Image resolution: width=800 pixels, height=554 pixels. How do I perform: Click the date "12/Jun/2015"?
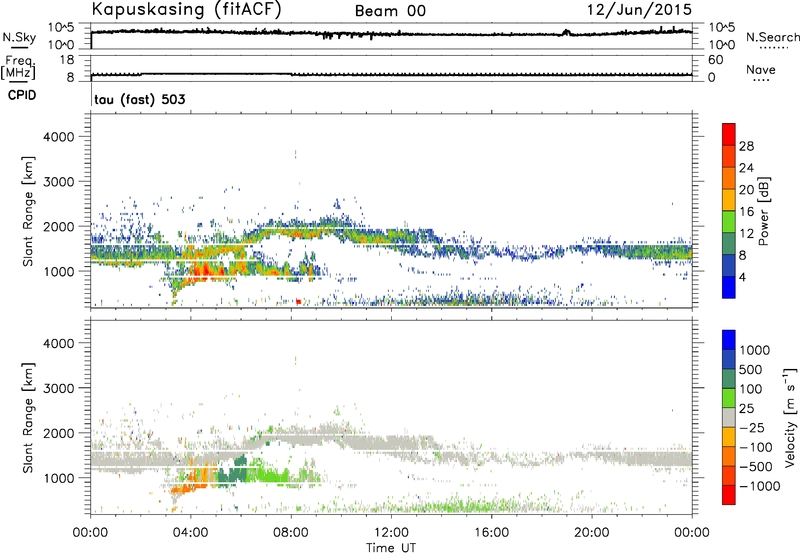point(639,10)
